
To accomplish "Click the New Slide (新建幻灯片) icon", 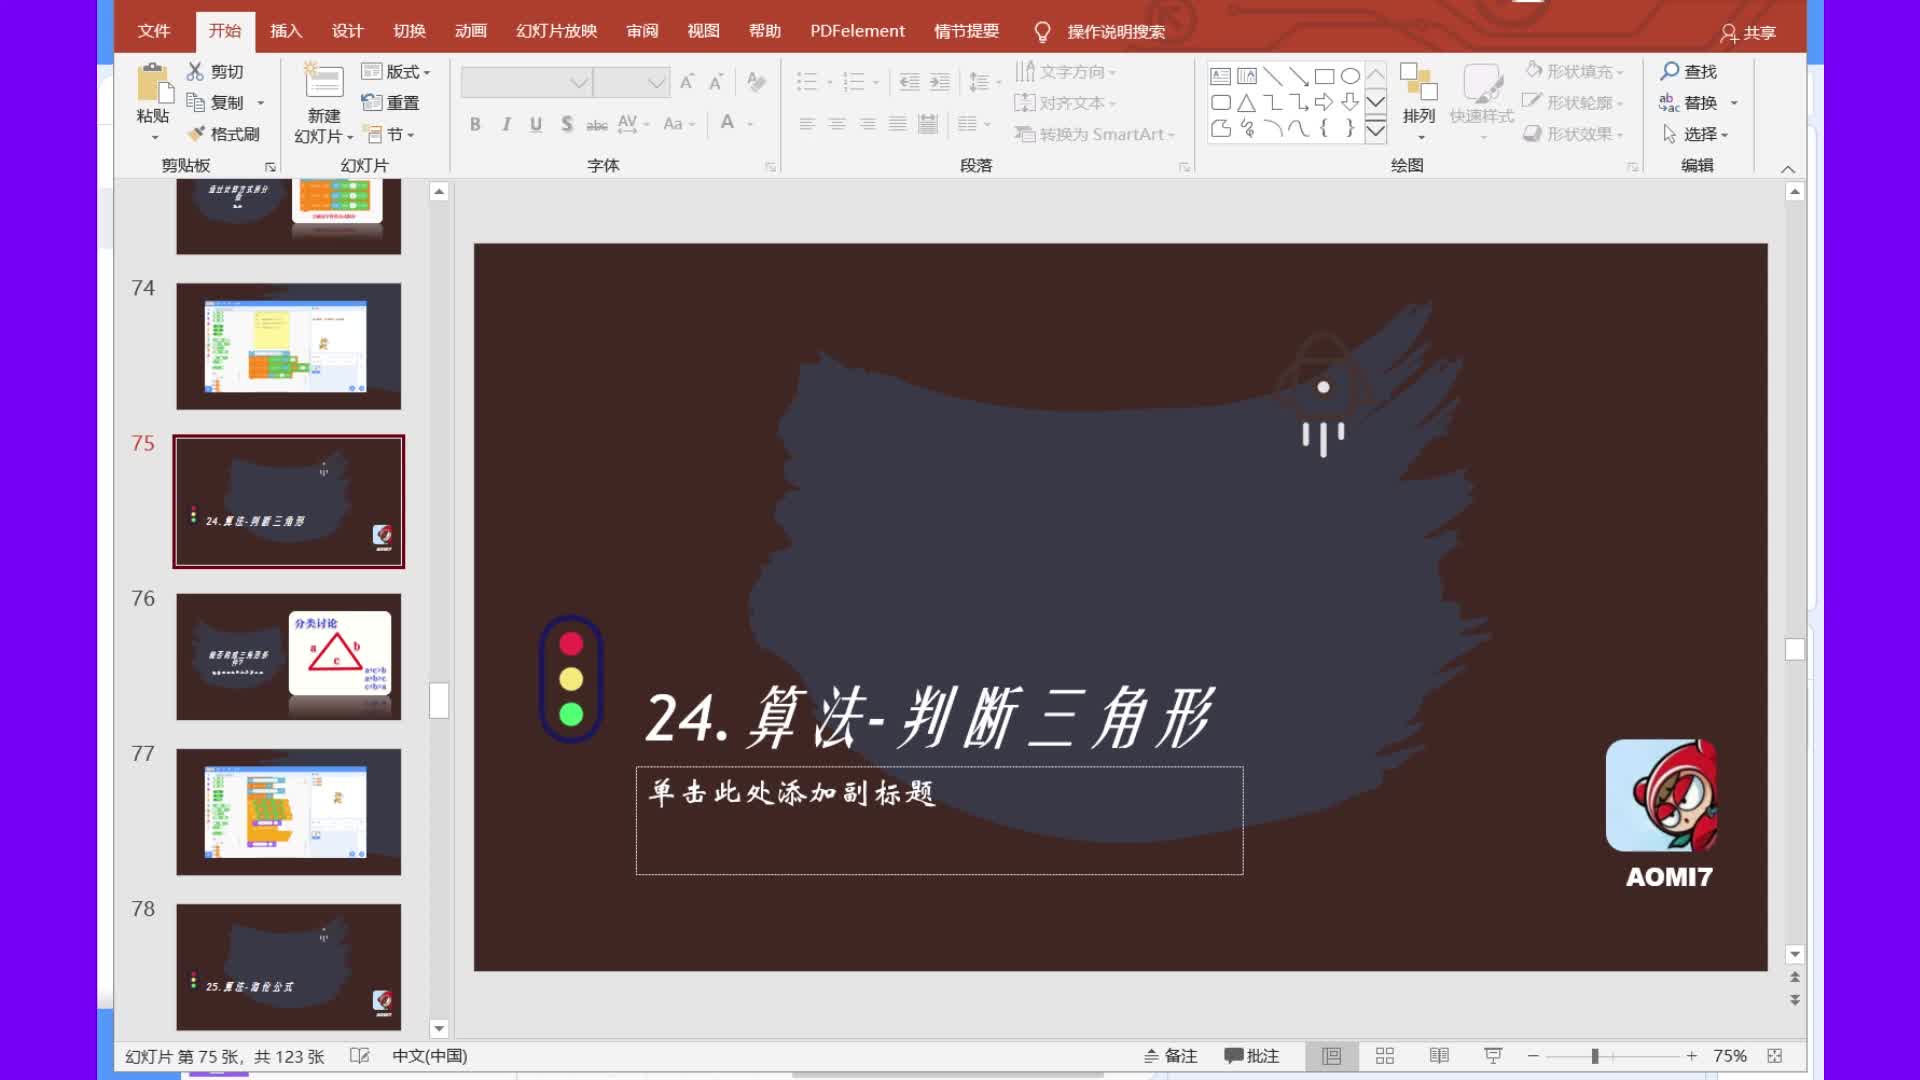I will [323, 80].
